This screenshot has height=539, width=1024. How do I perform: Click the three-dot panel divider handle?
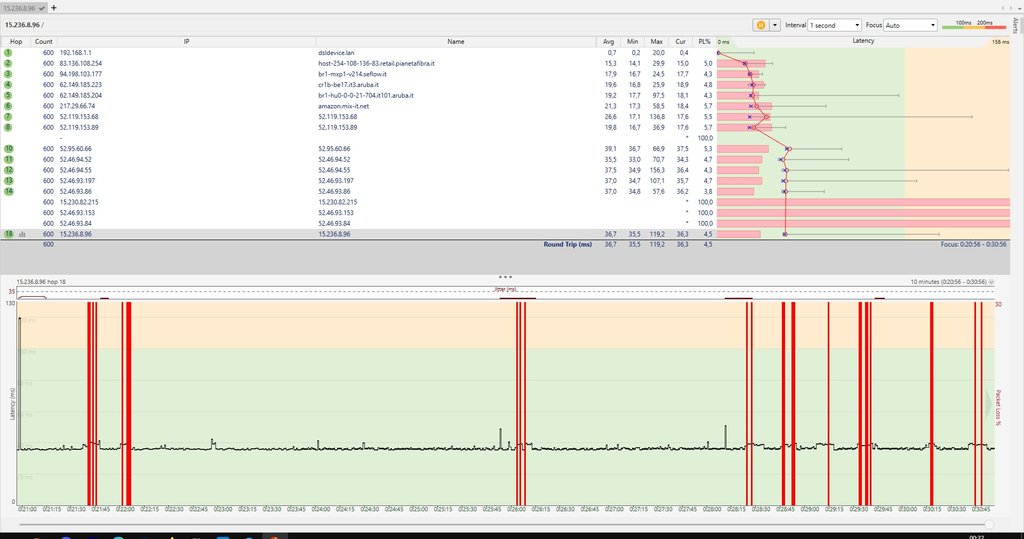tap(505, 276)
